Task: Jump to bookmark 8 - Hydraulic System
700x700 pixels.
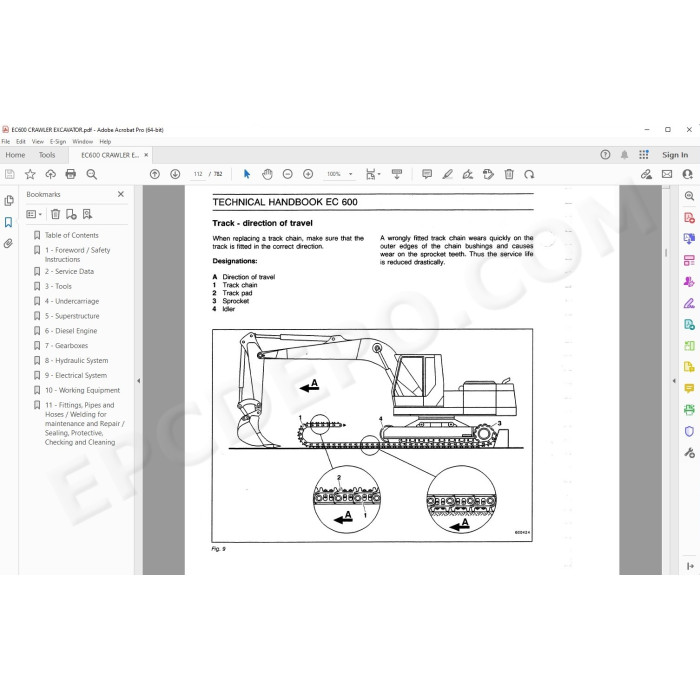Action: 76,361
